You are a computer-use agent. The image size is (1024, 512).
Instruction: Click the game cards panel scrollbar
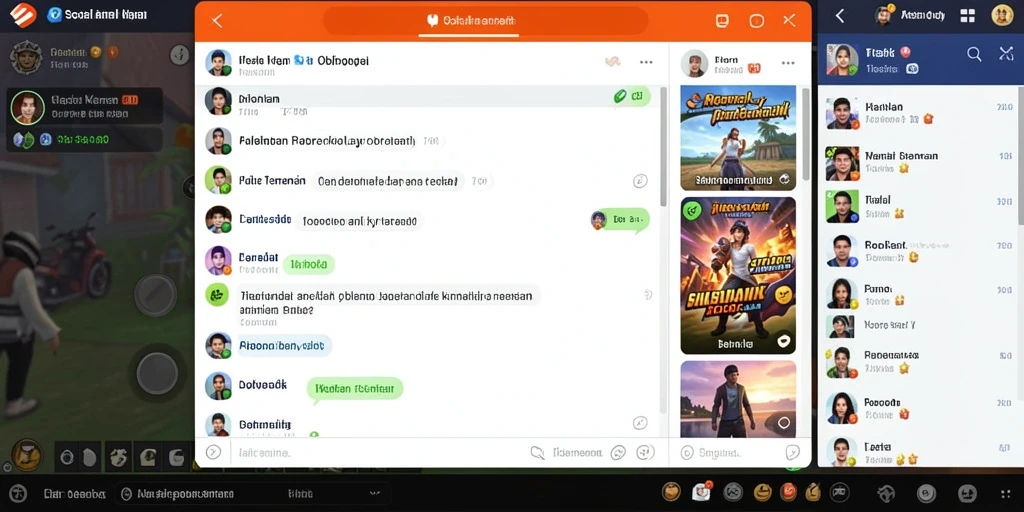pyautogui.click(x=805, y=135)
